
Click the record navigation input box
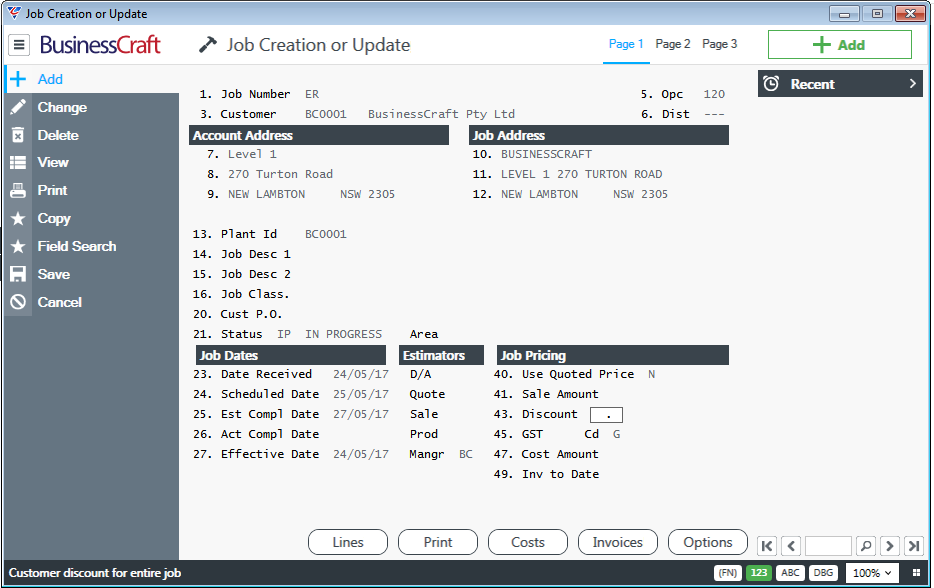(x=829, y=546)
